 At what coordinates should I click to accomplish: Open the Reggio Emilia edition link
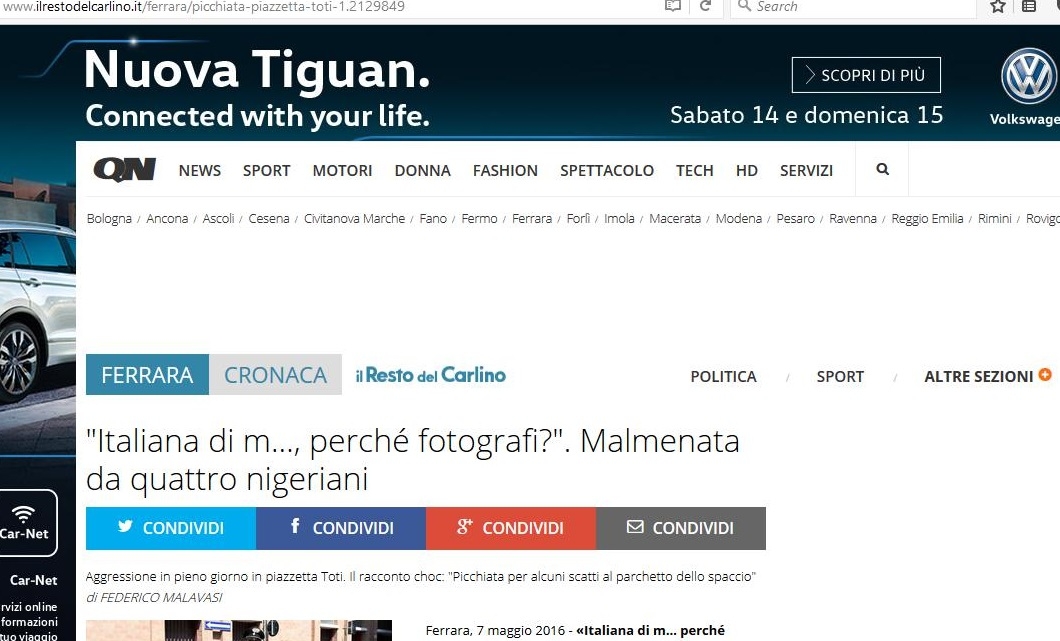tap(927, 218)
